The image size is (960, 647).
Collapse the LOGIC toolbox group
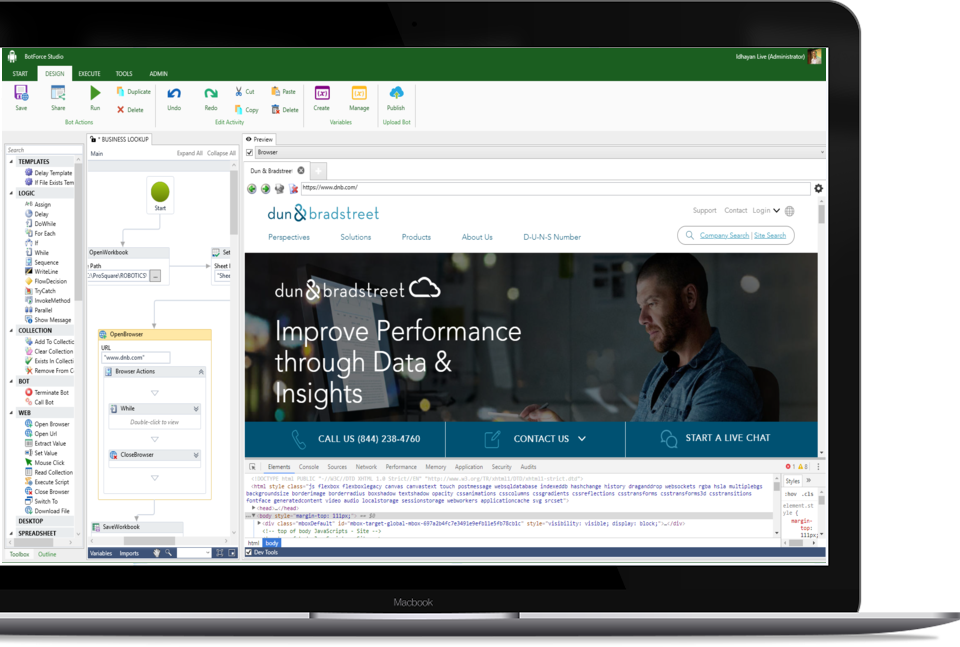point(11,193)
